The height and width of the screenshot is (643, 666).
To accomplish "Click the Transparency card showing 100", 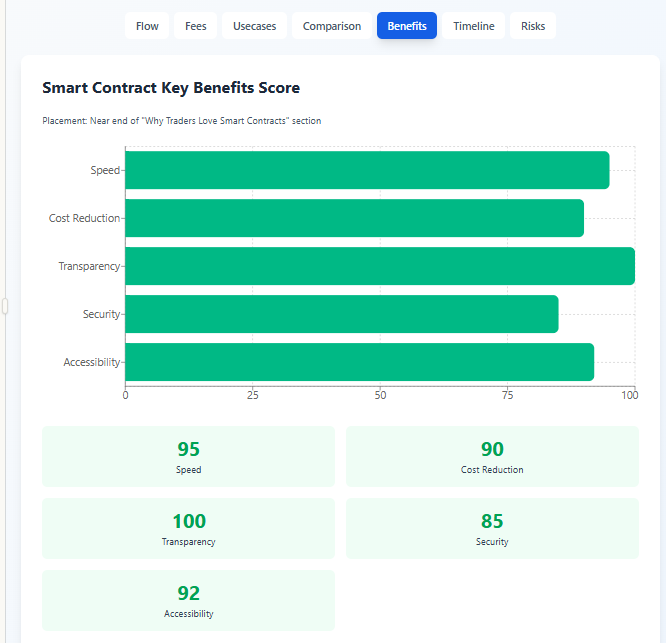I will (188, 529).
